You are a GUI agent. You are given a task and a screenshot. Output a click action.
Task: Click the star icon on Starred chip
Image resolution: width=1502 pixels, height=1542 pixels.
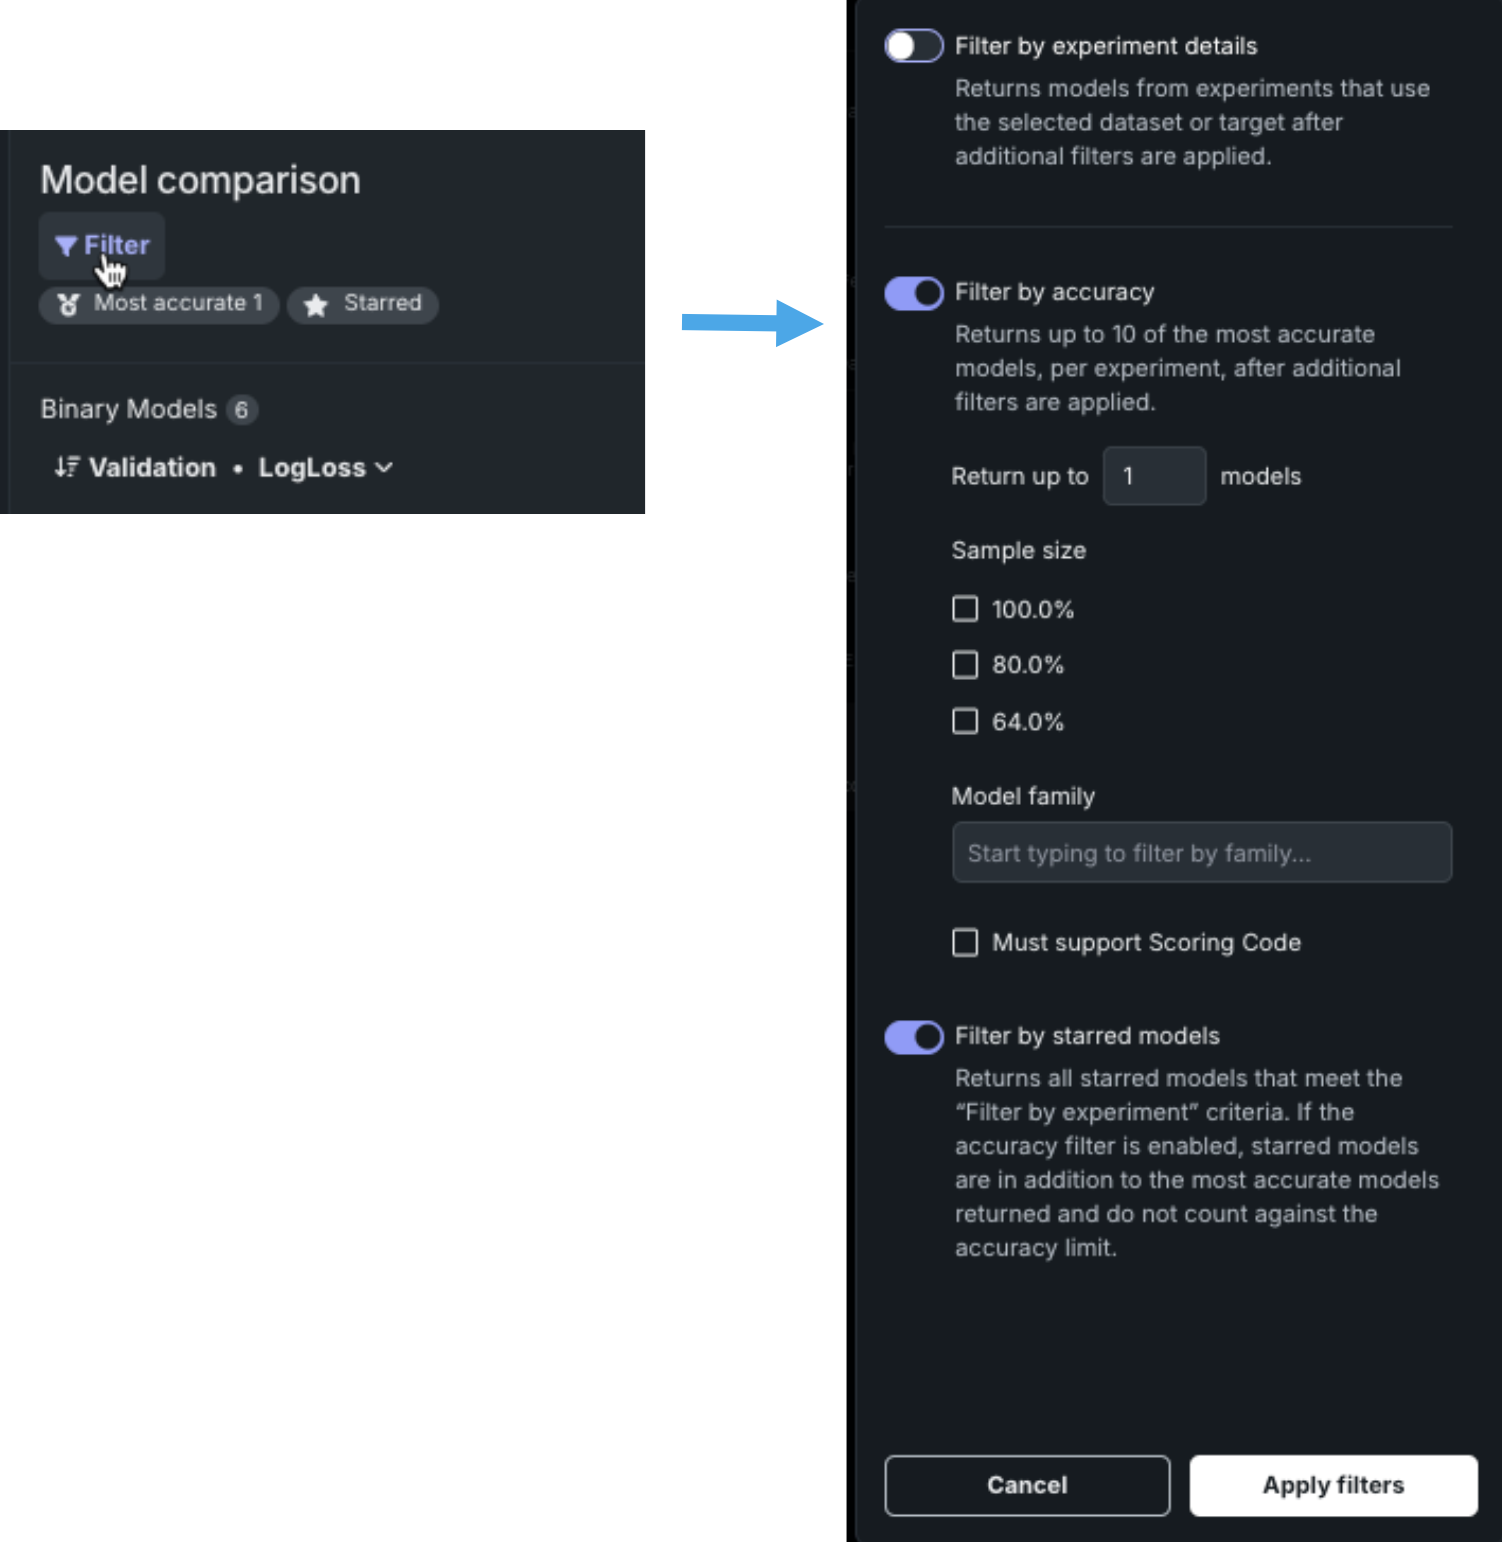[316, 305]
